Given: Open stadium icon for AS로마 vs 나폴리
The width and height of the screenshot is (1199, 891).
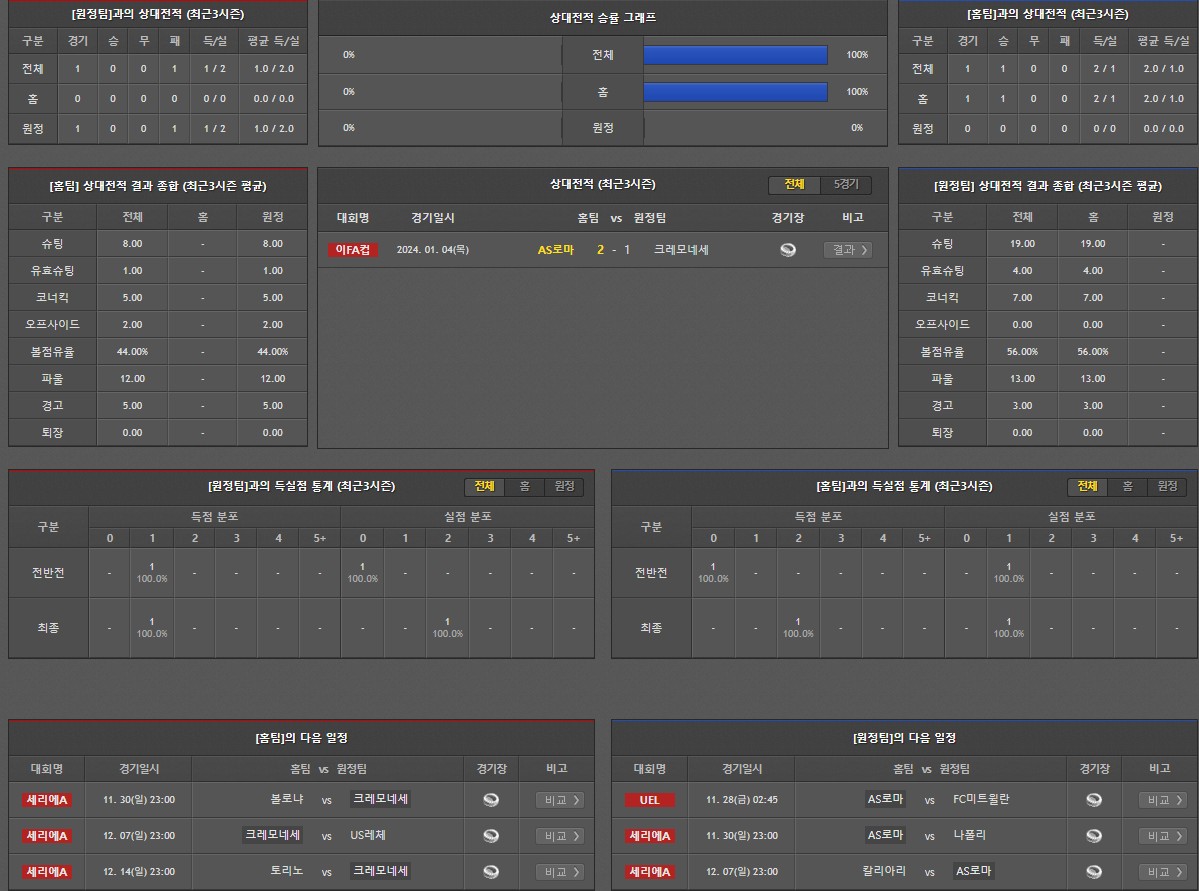Looking at the screenshot, I should (x=1094, y=836).
